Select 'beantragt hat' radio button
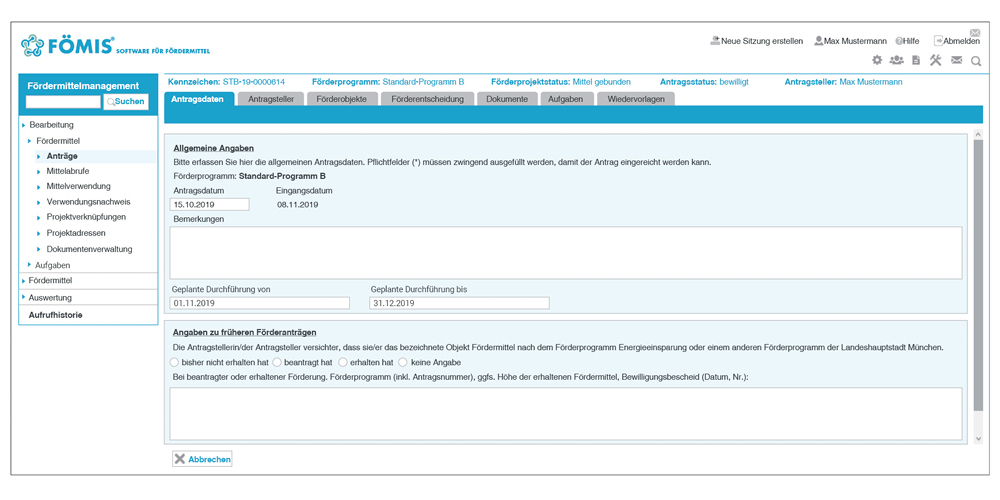This screenshot has width=1000, height=500. coord(277,362)
